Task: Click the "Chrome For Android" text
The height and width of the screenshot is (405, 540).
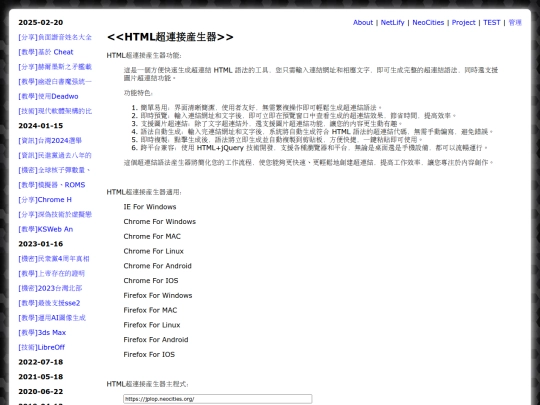Action: 157,266
